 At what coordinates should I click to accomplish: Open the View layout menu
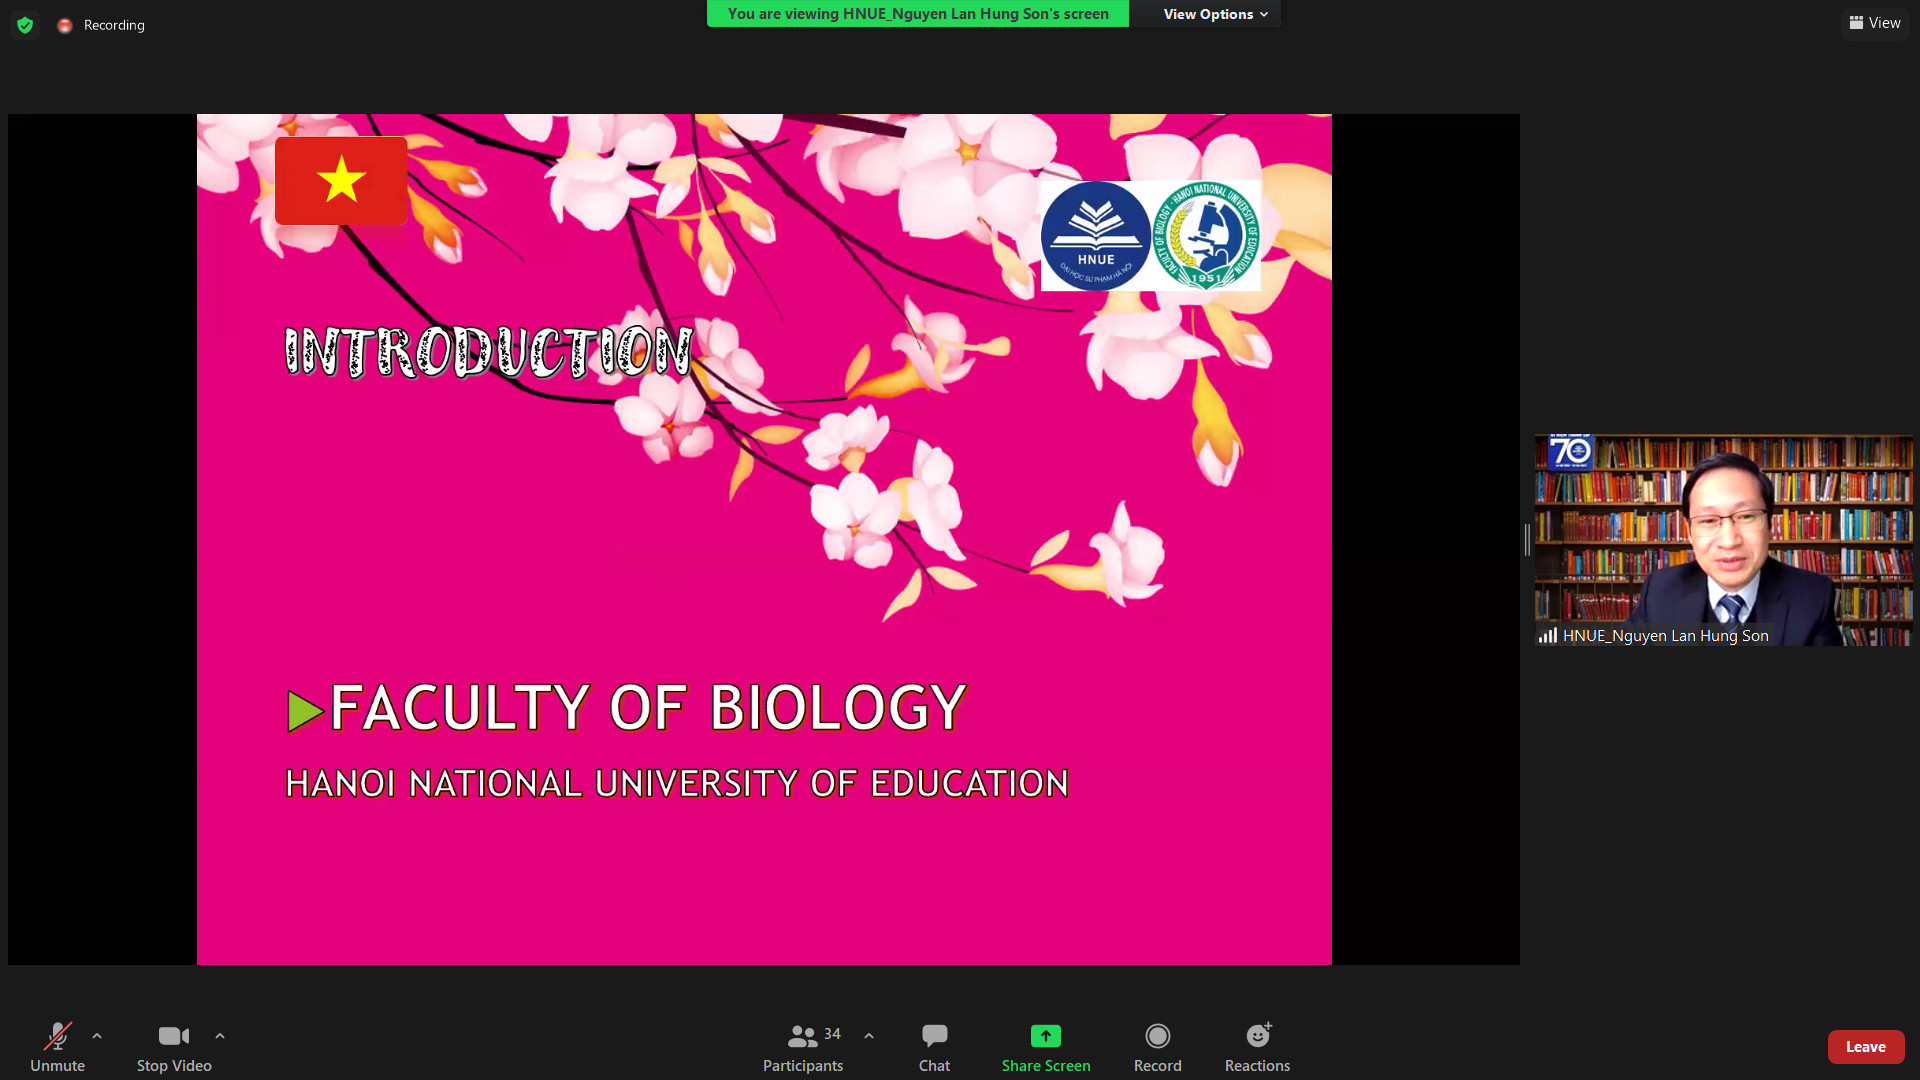[1875, 23]
